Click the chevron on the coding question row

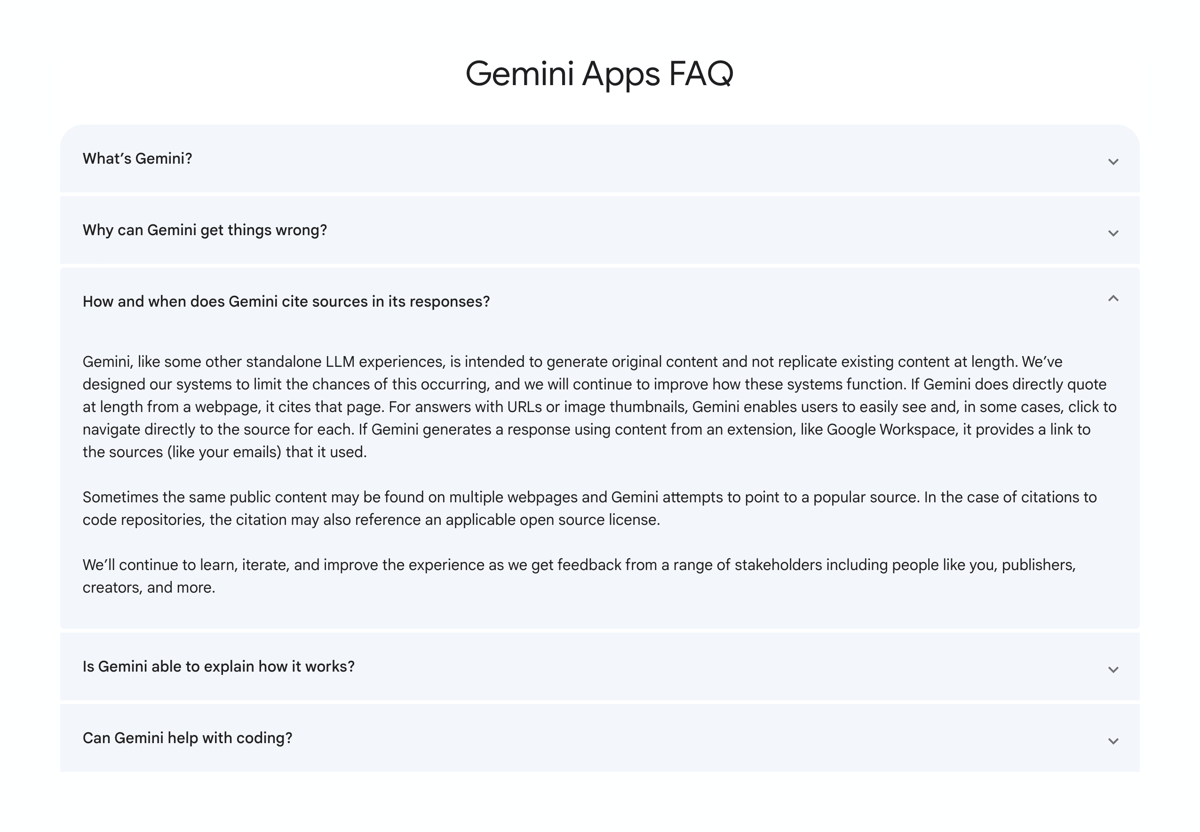(1113, 740)
